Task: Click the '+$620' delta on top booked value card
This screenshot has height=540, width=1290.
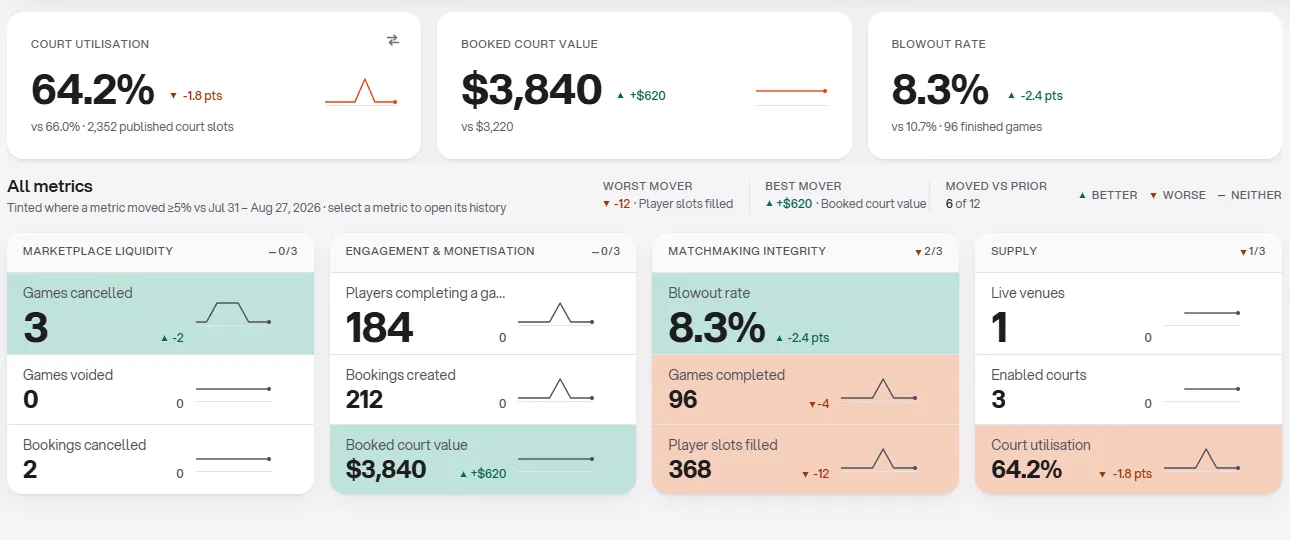Action: point(641,96)
